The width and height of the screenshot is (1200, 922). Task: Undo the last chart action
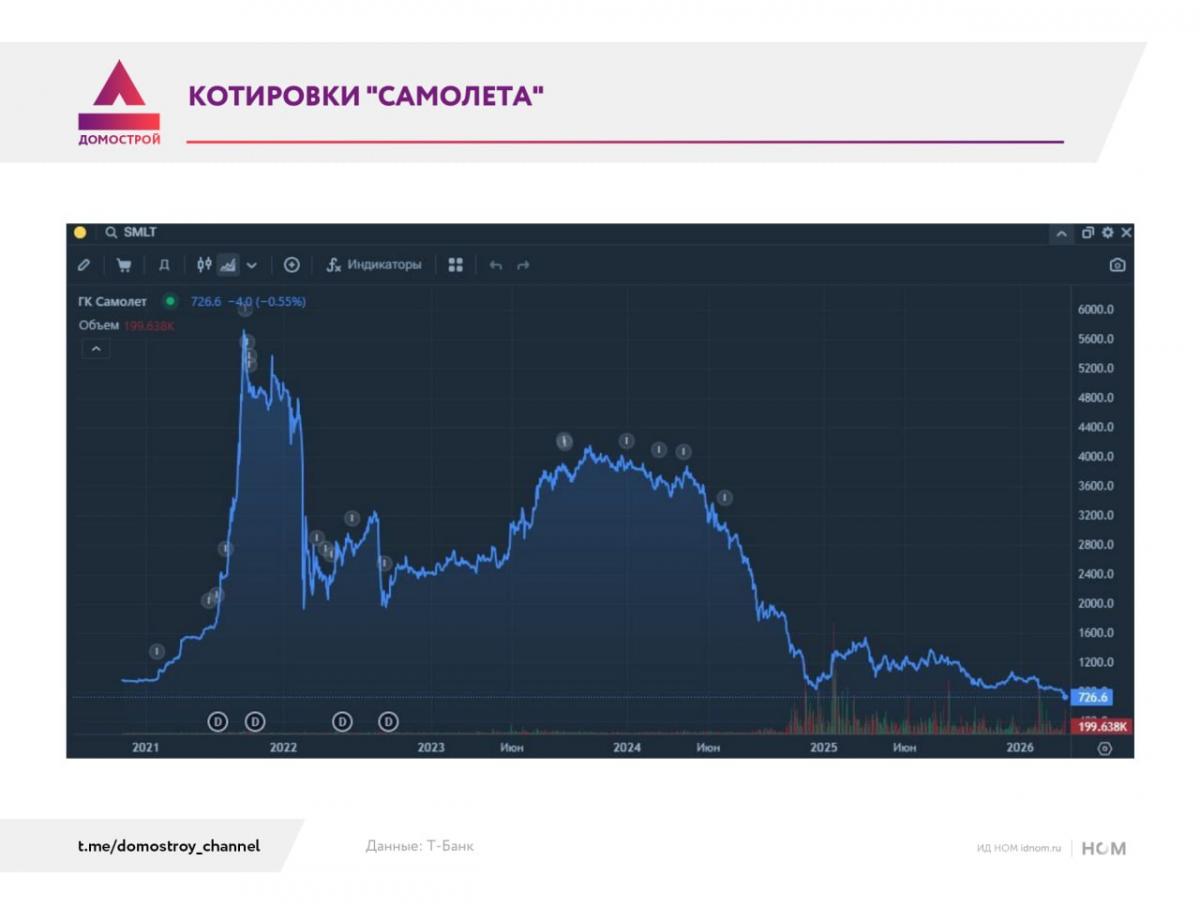point(495,265)
